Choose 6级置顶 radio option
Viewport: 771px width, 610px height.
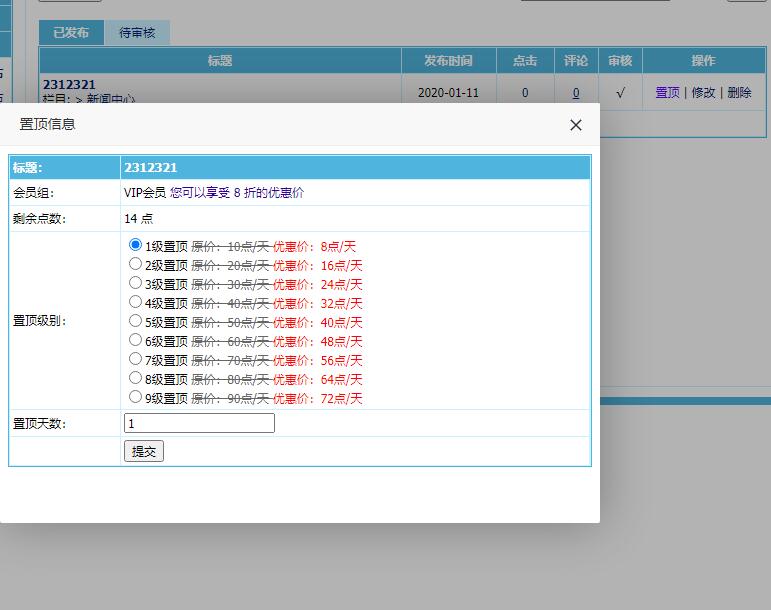tap(135, 340)
